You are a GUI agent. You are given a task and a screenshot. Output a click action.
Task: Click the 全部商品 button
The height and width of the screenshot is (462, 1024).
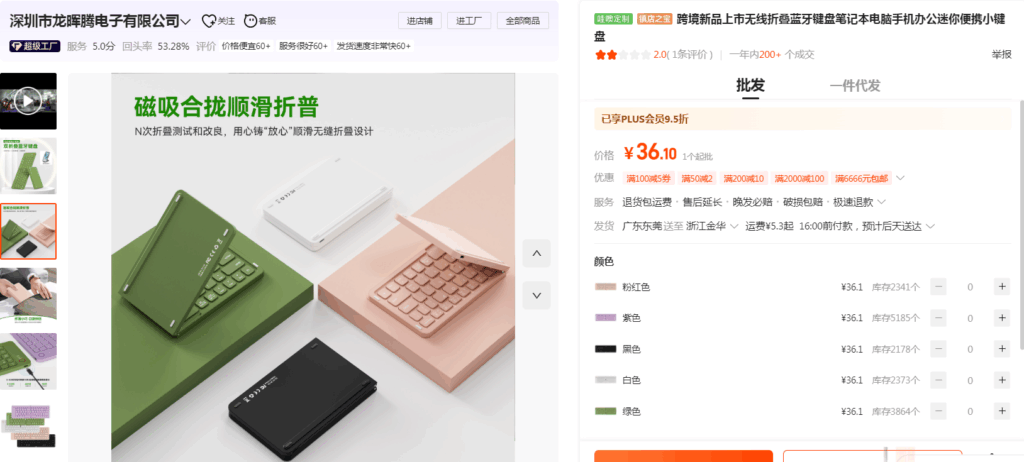523,20
